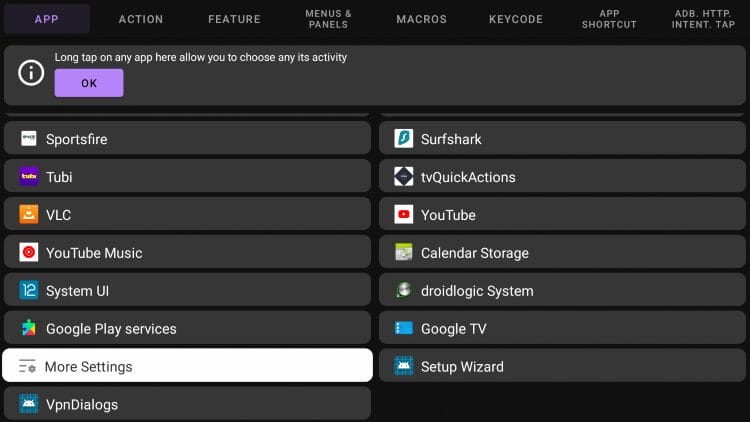Click the System UI icon
This screenshot has height=422, width=750.
(29, 290)
